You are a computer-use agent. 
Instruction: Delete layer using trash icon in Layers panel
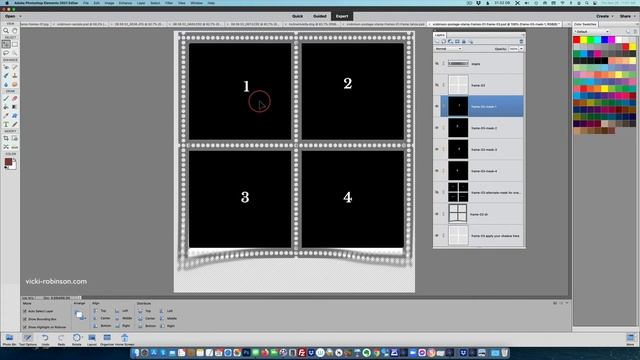[521, 42]
